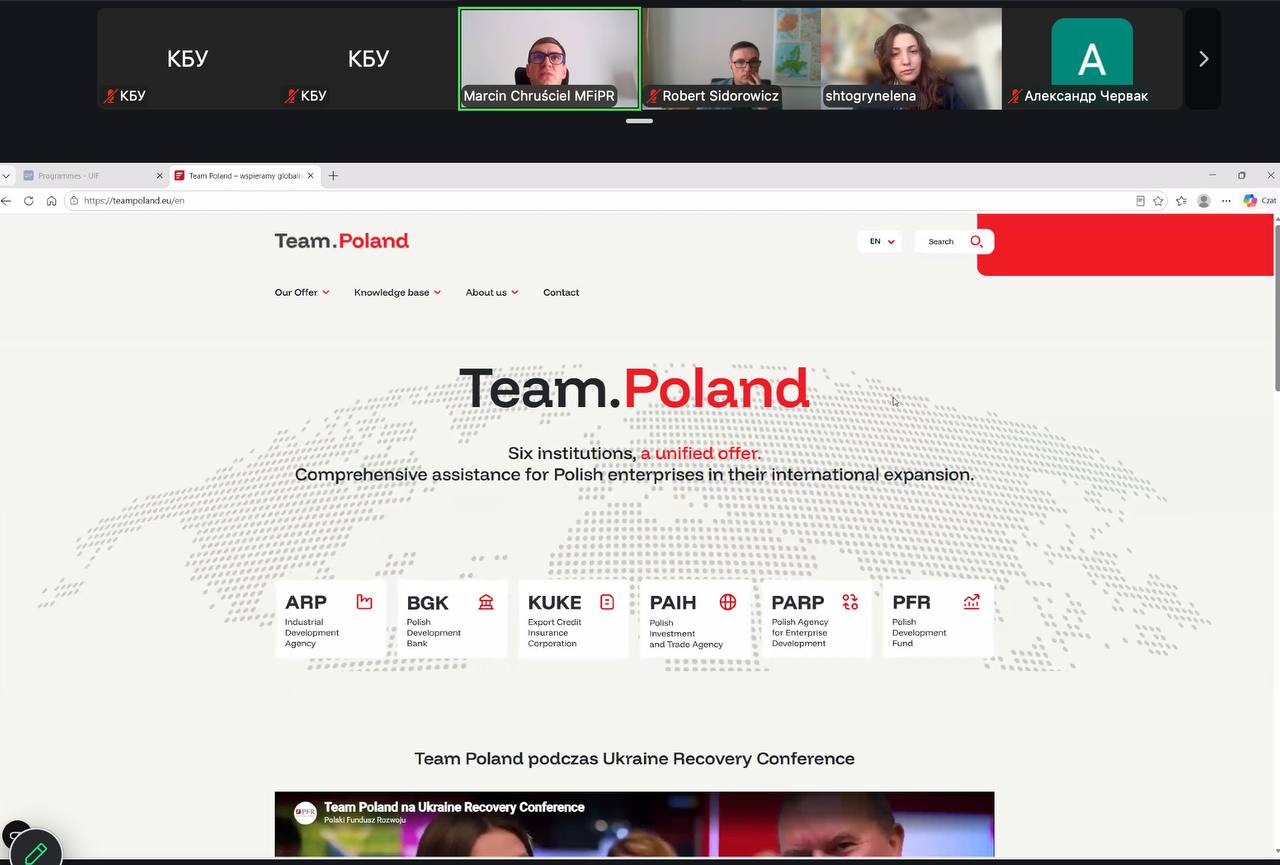This screenshot has height=865, width=1280.
Task: Select the Team Poland browser tab
Action: tap(244, 175)
